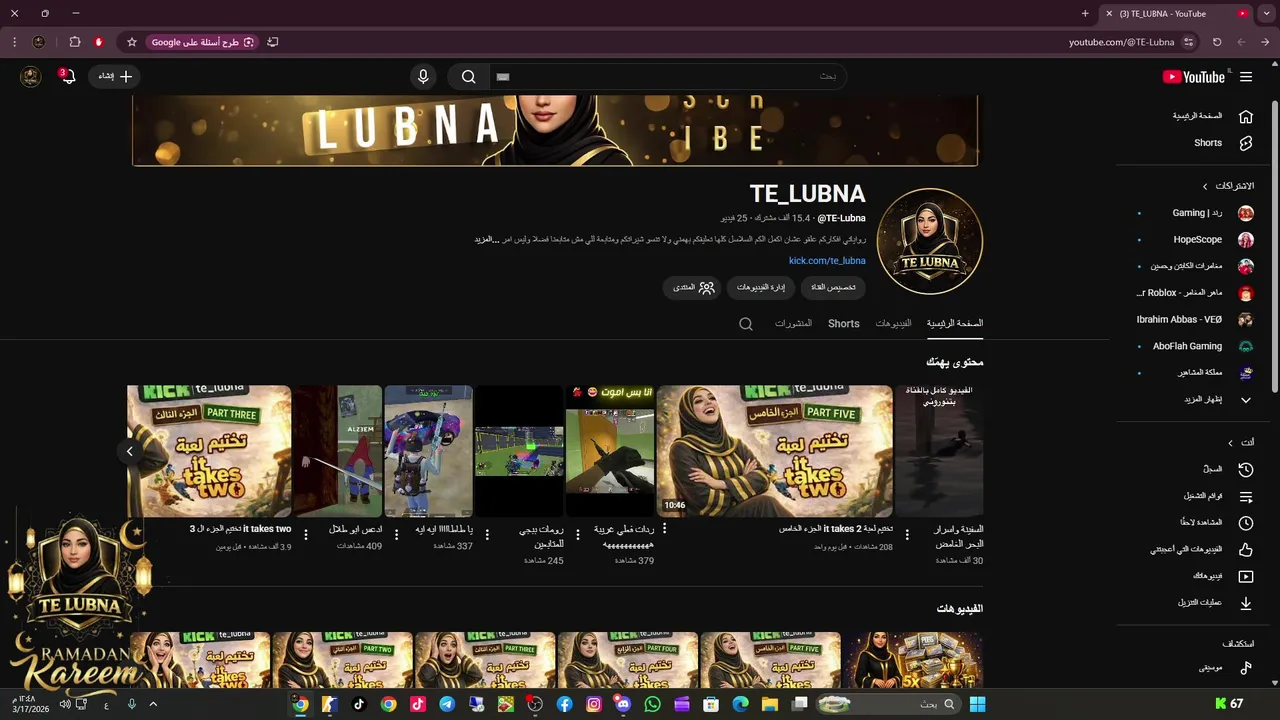Expand channel description via ...المزيد

click(x=485, y=240)
